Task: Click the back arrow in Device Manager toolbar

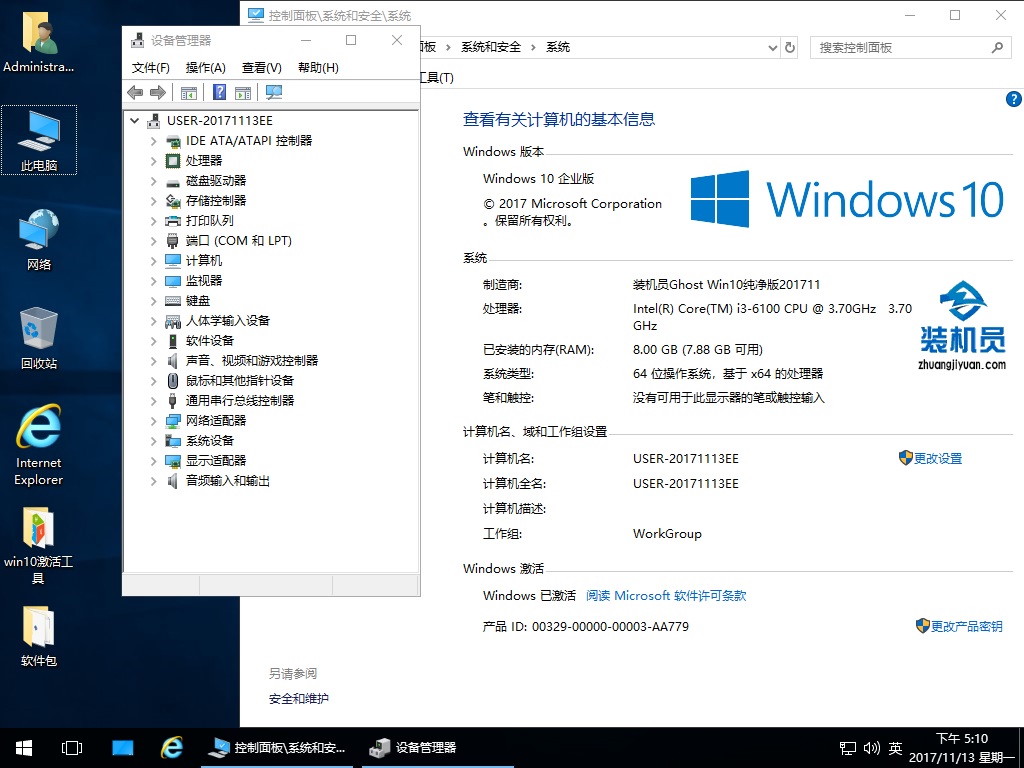Action: pyautogui.click(x=135, y=92)
